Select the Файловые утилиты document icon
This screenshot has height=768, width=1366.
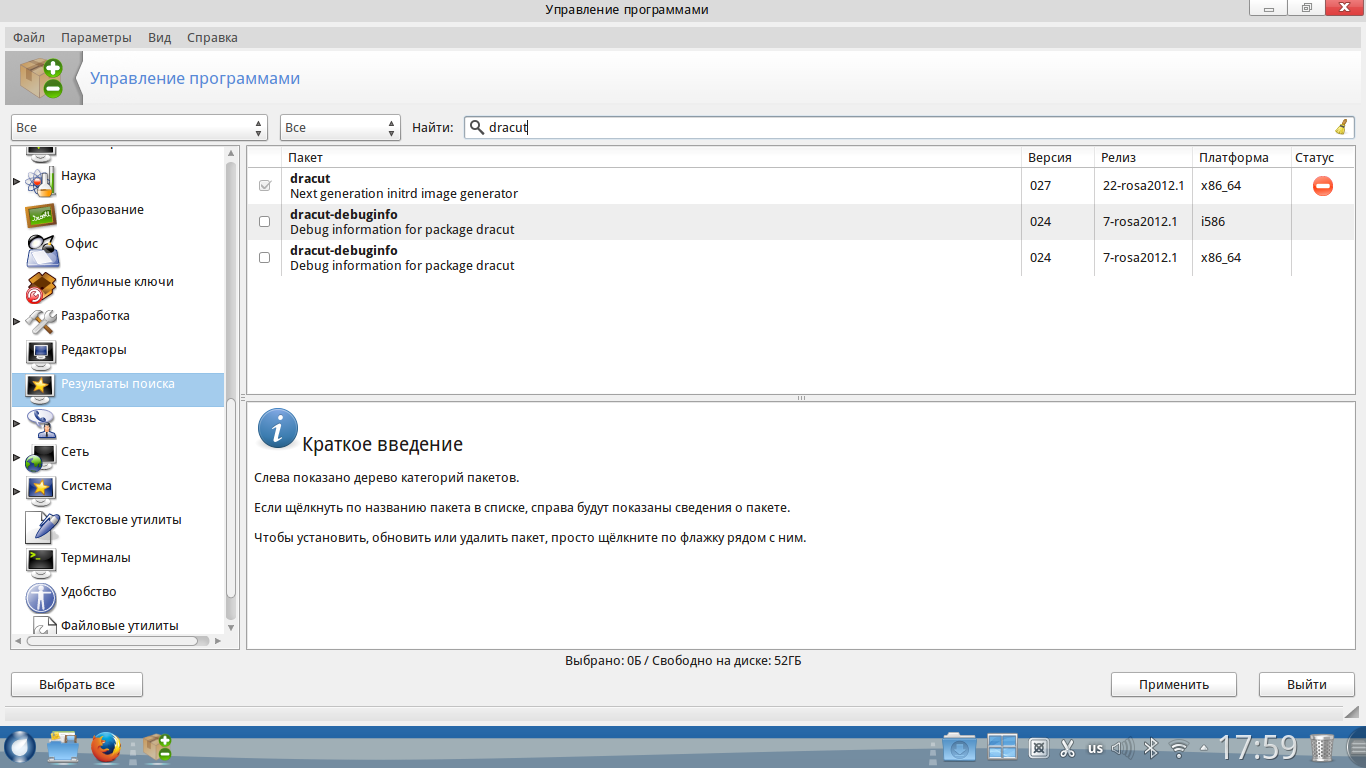pos(45,627)
